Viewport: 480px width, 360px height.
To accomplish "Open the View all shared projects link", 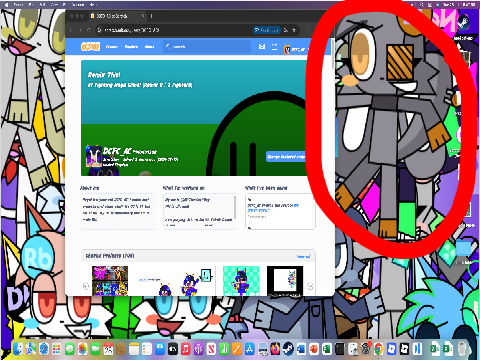I will click(x=303, y=256).
